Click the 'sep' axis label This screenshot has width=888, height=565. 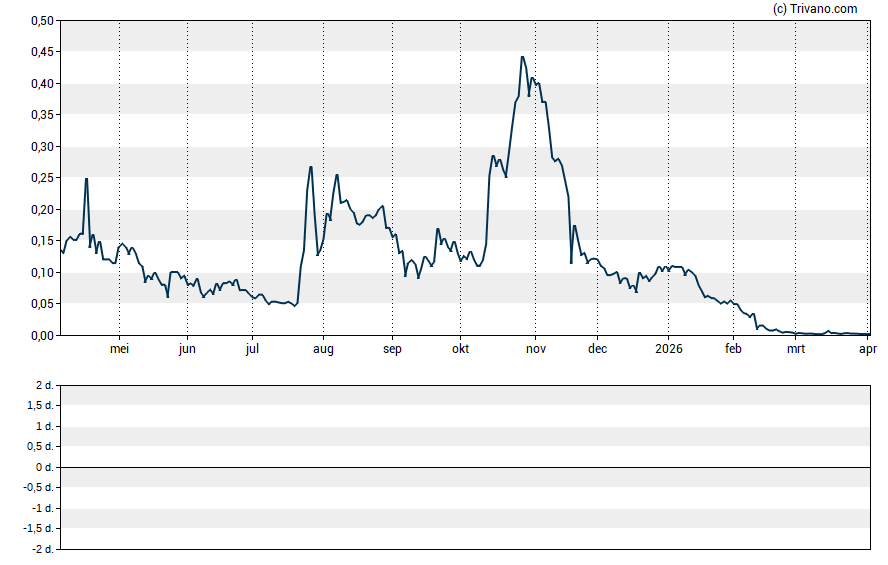392,349
